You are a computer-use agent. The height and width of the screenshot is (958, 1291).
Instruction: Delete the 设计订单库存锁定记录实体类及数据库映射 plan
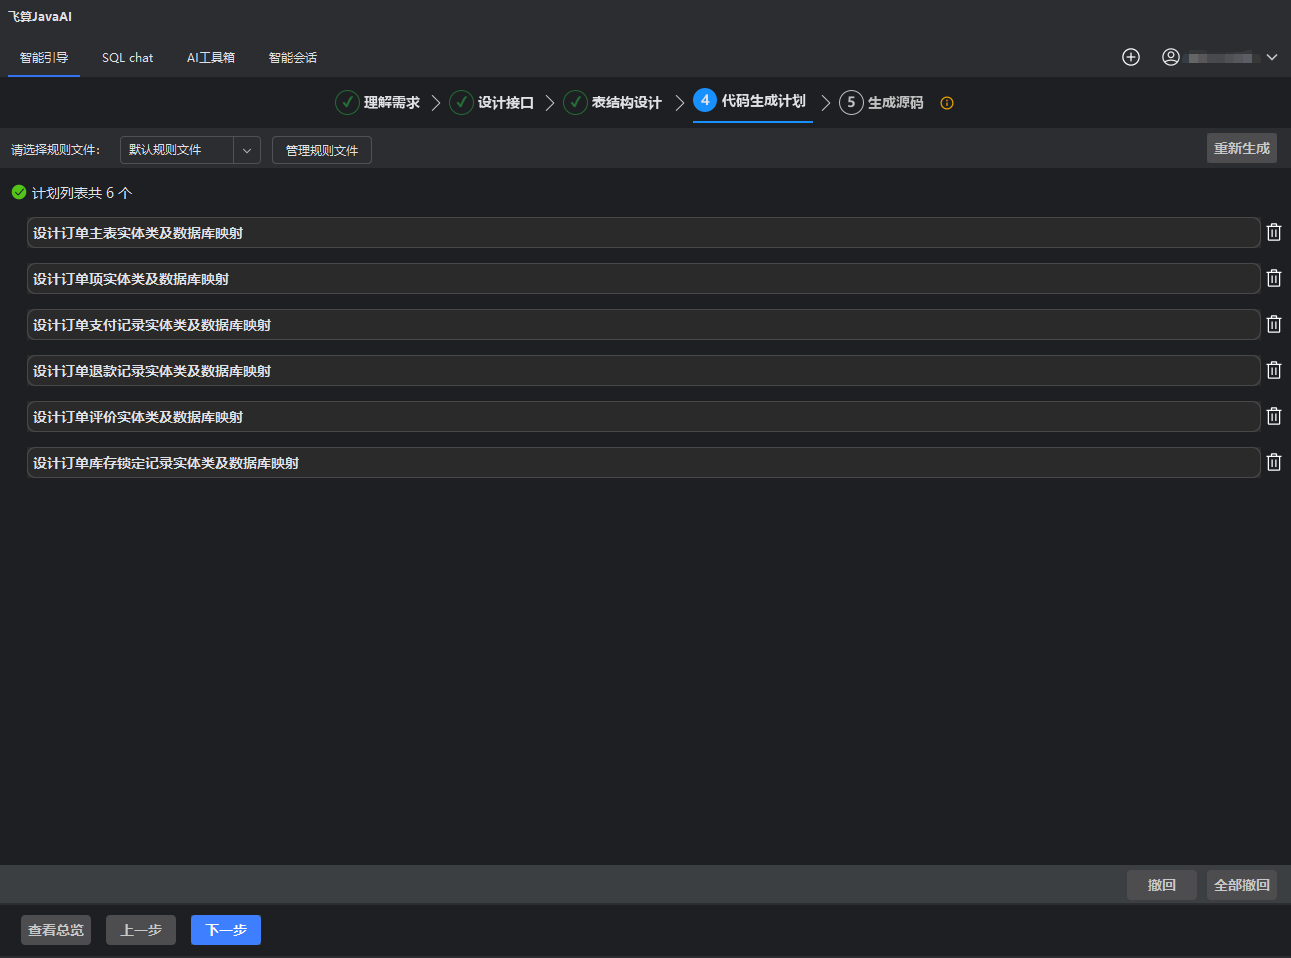pyautogui.click(x=1274, y=462)
